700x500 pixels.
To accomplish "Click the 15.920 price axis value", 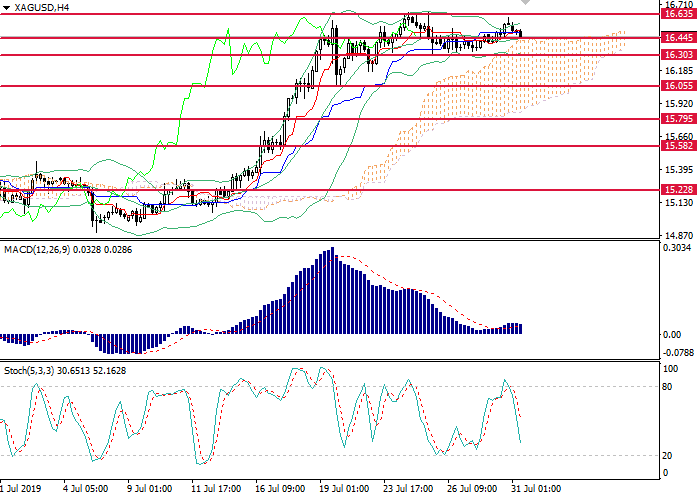I will 679,104.
